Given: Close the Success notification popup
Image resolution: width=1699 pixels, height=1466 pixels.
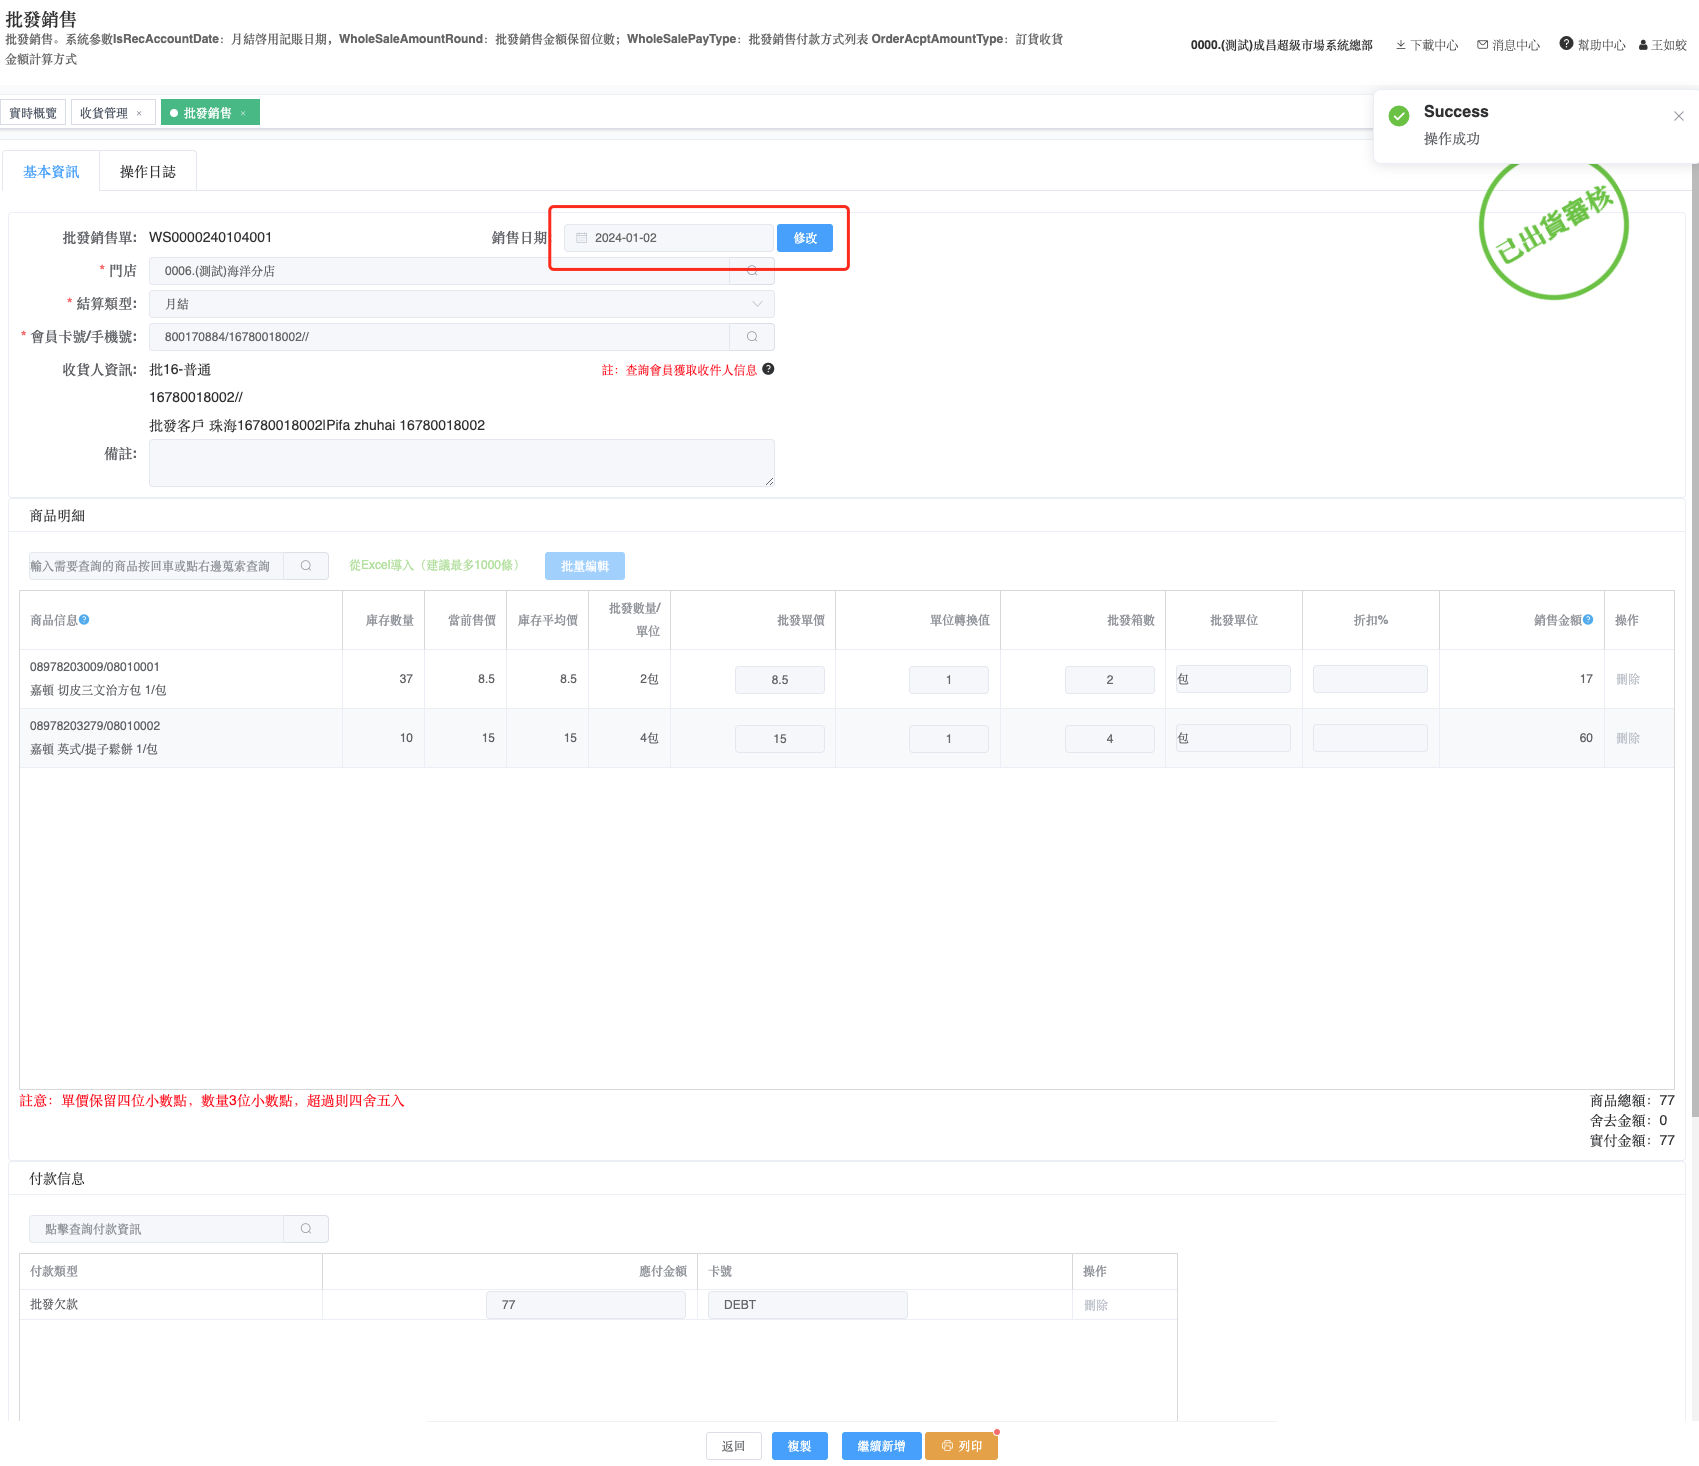Looking at the screenshot, I should click(x=1679, y=116).
